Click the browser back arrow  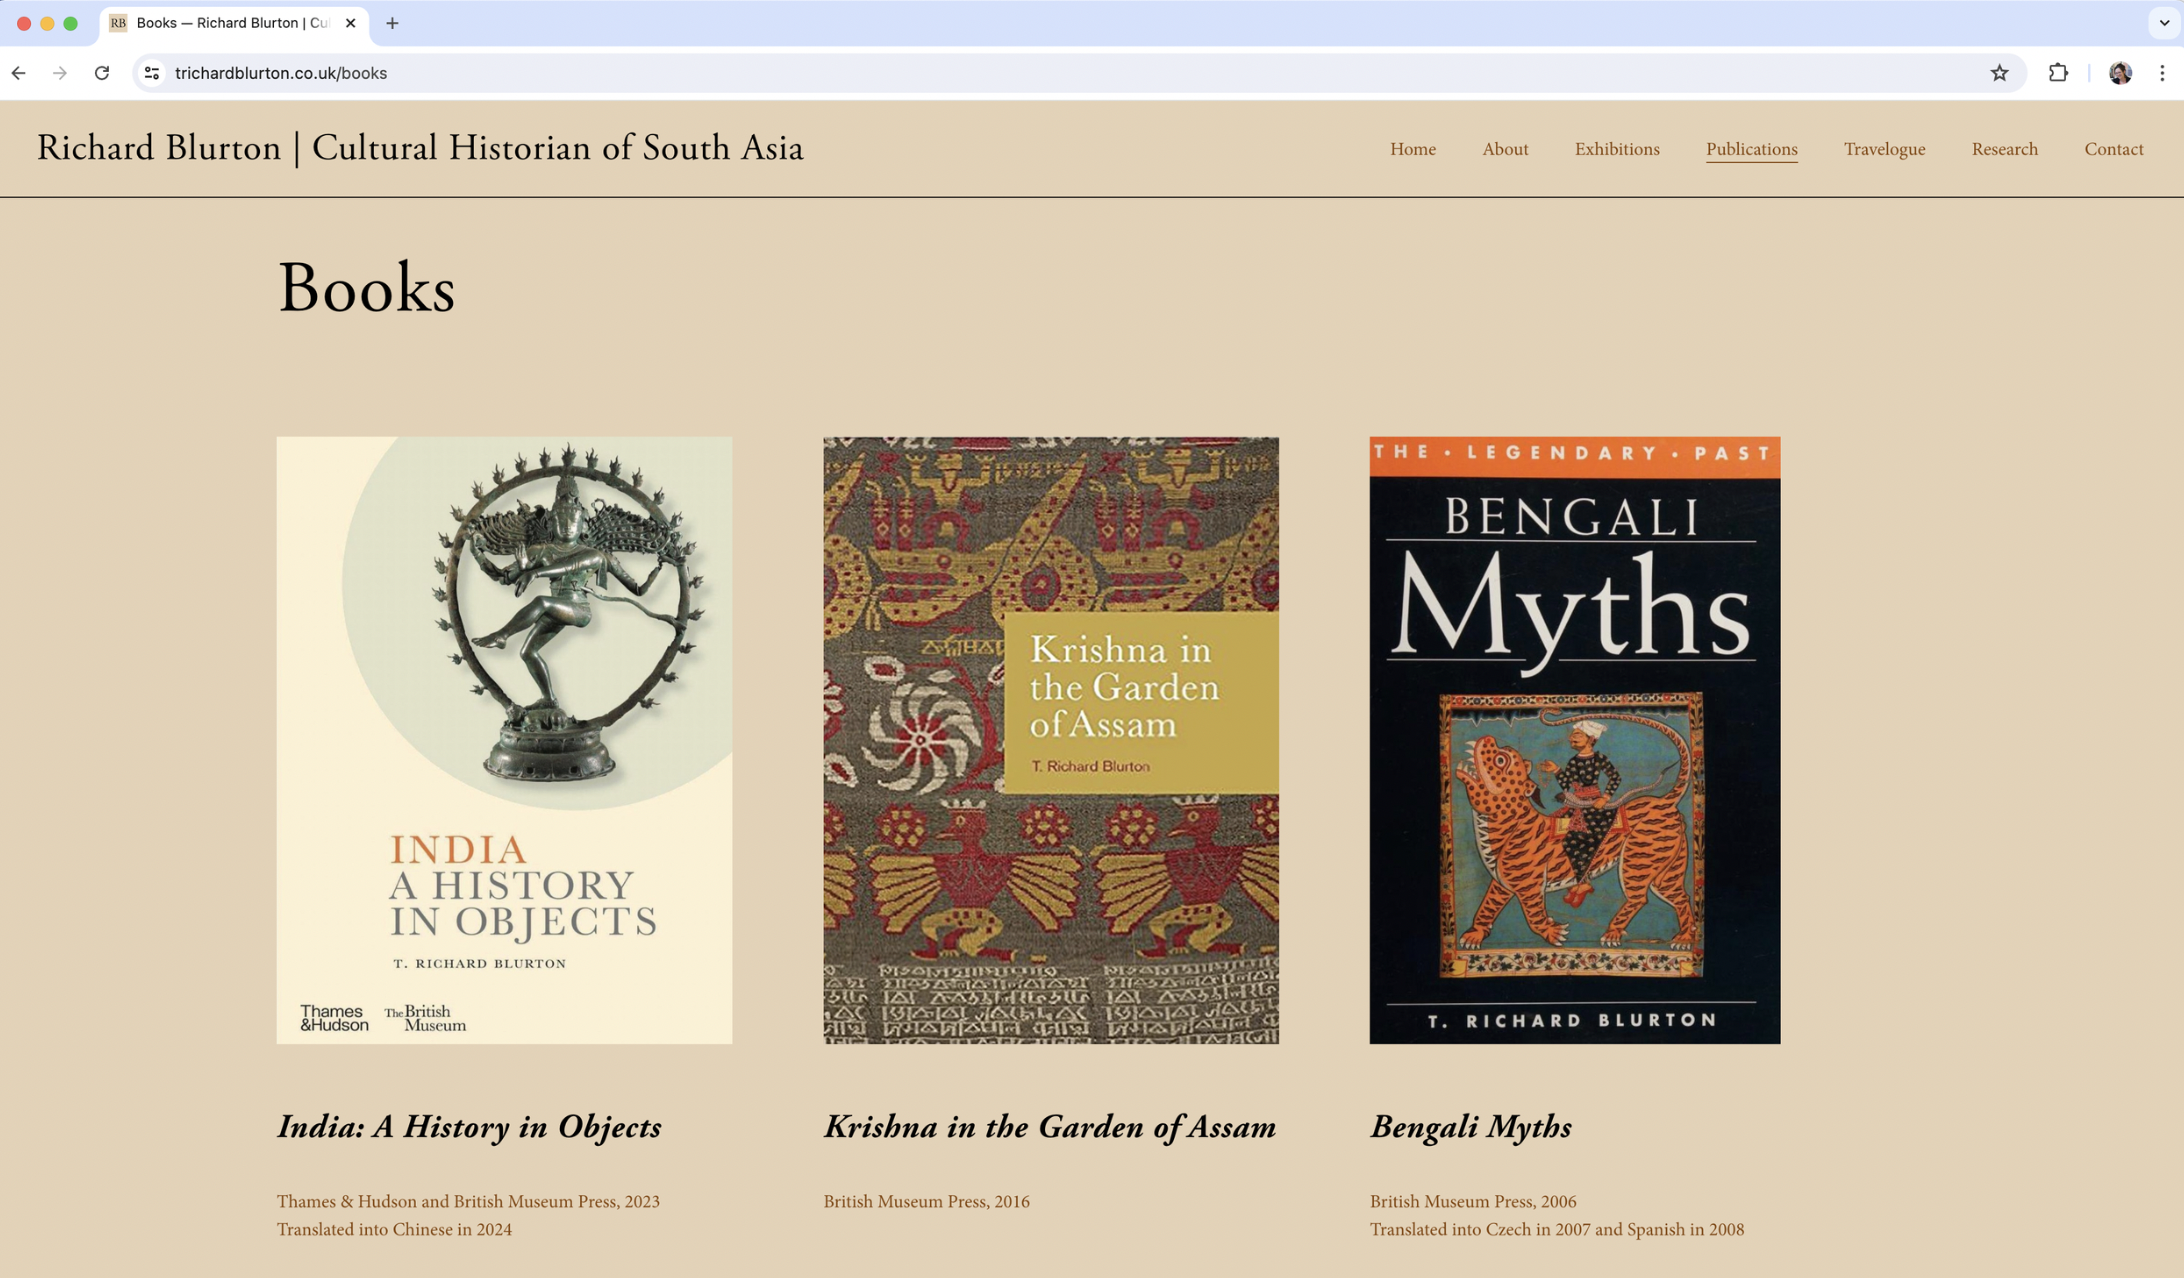(x=19, y=73)
